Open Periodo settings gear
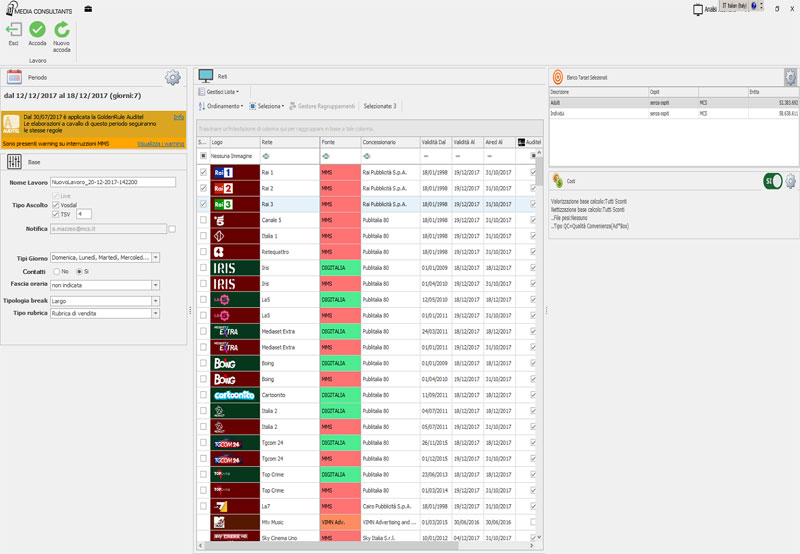This screenshot has height=554, width=800. [x=173, y=77]
